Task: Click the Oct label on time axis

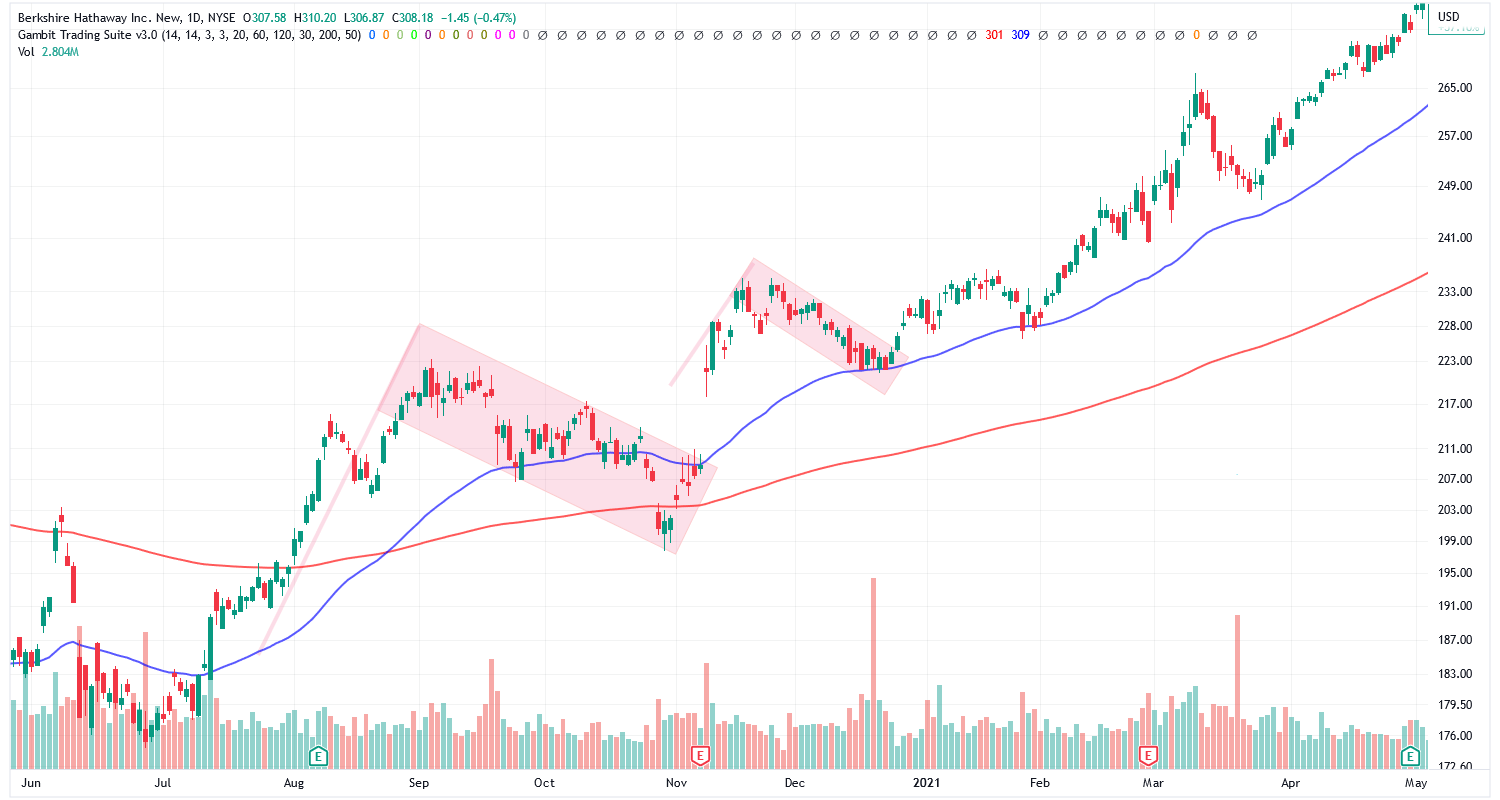Action: point(544,785)
